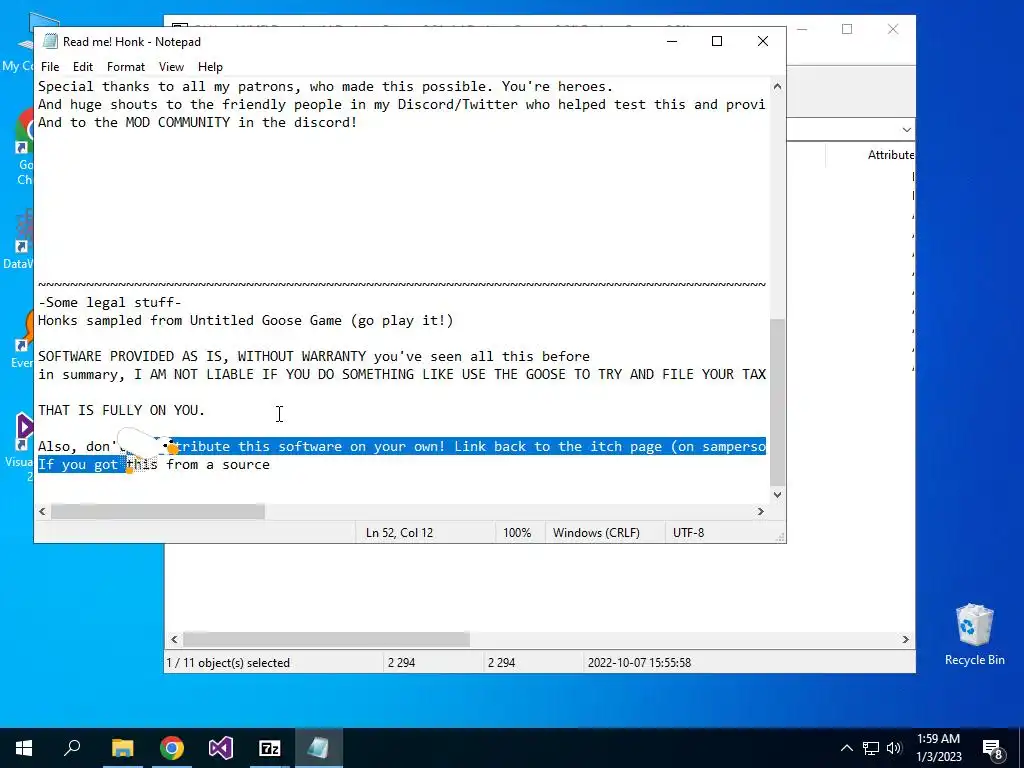Click Notepad vertical scroll up arrow

coord(777,86)
